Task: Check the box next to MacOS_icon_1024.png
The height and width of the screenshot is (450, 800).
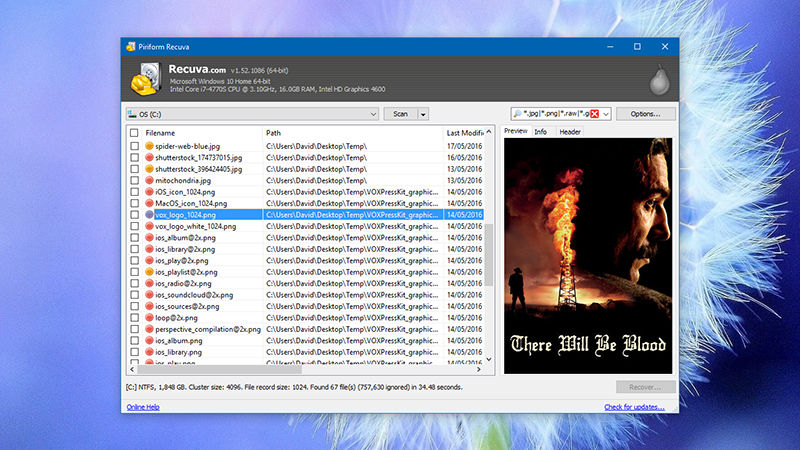Action: coord(135,203)
